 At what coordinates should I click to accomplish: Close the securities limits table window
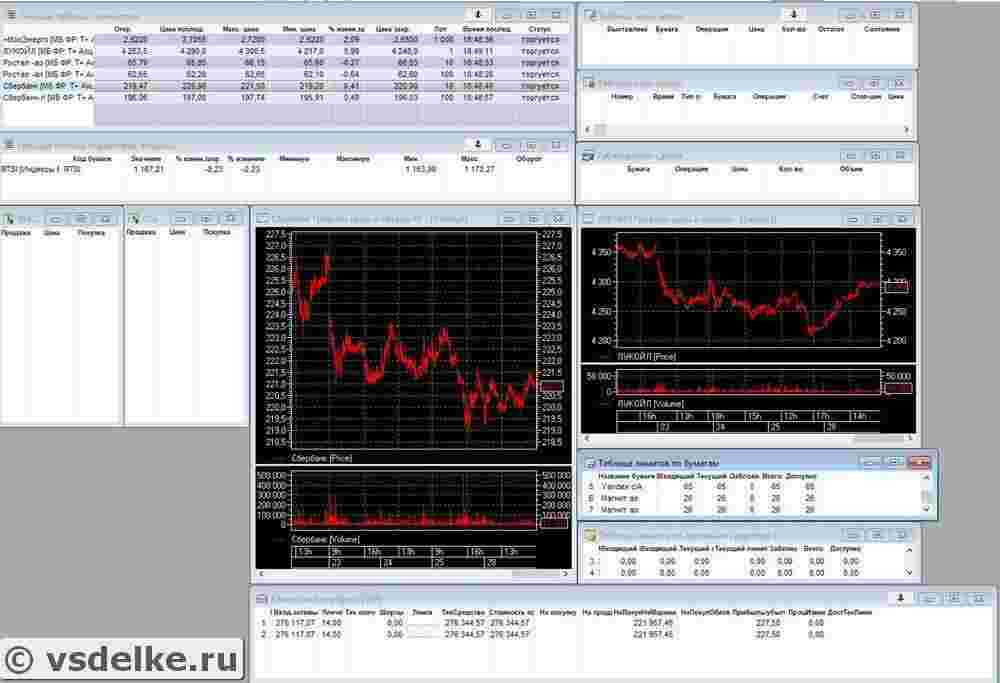(x=920, y=462)
